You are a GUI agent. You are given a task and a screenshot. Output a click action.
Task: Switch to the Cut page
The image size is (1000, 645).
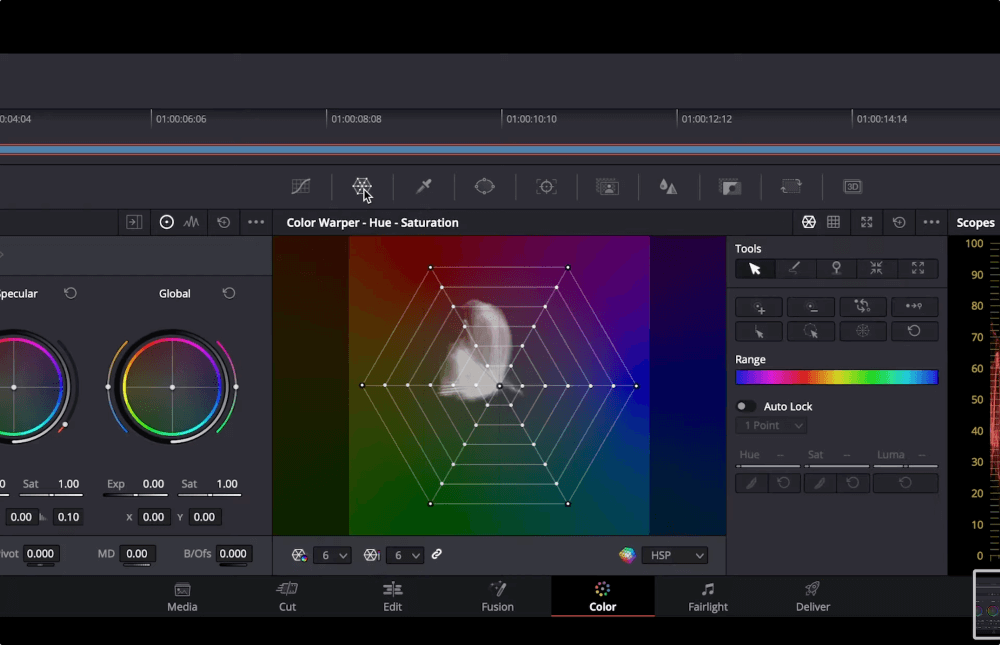pyautogui.click(x=287, y=597)
